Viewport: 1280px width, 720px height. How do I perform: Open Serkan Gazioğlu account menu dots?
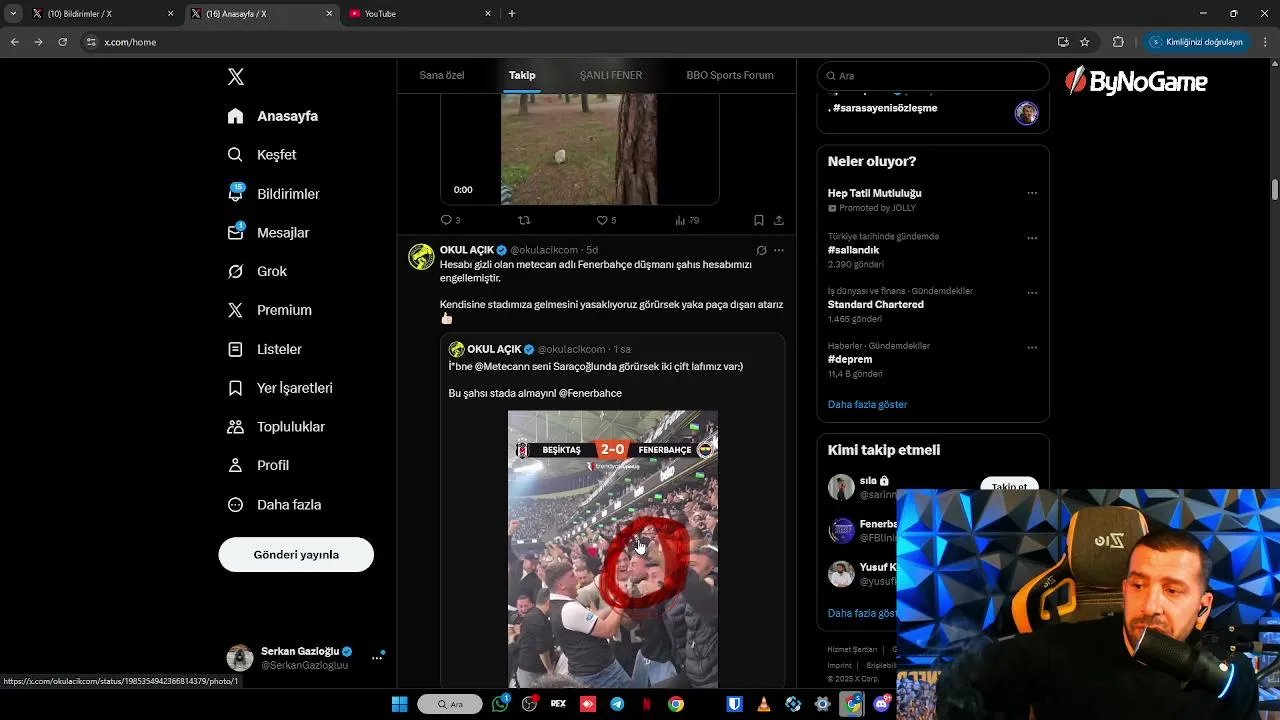point(377,658)
